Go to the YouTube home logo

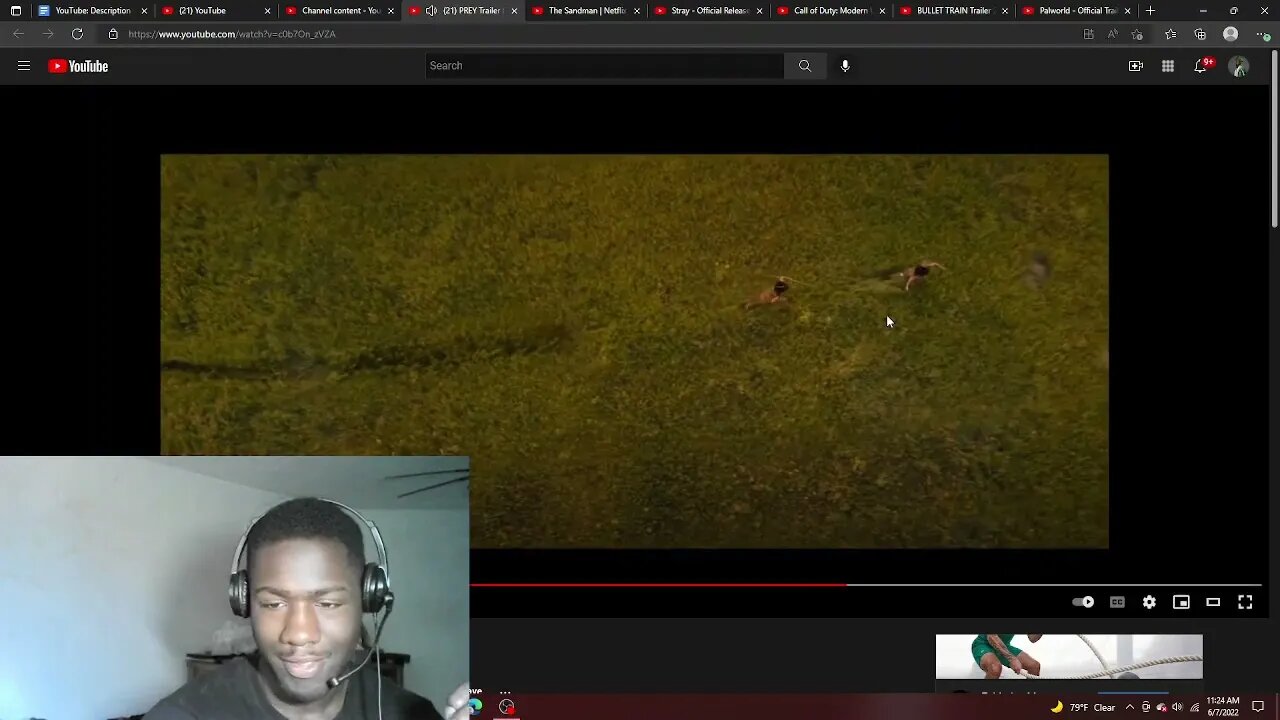[78, 66]
